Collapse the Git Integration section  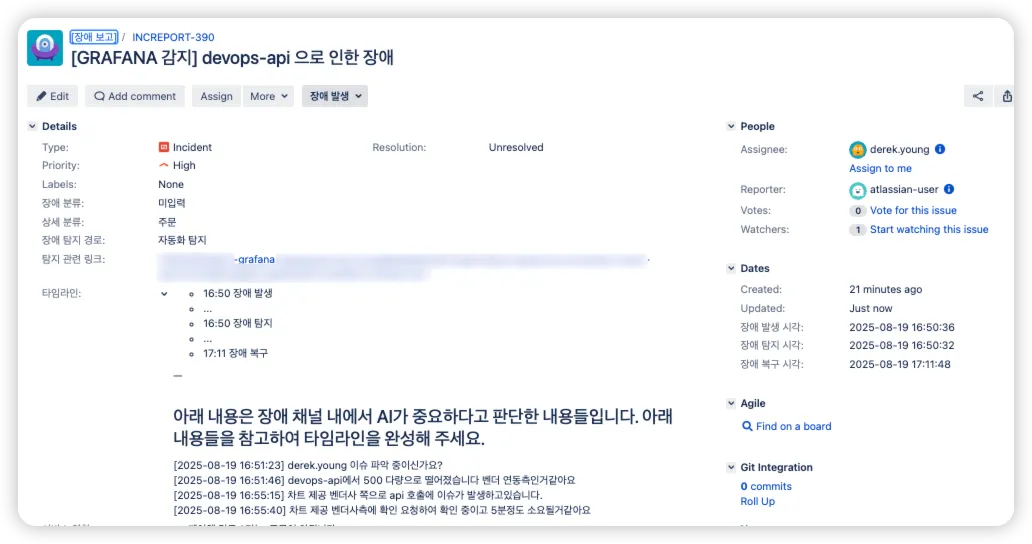(x=731, y=467)
